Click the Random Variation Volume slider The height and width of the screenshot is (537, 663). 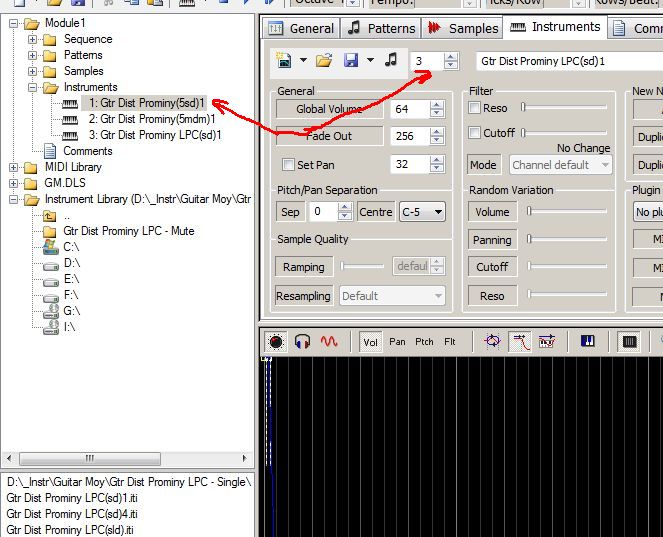568,212
